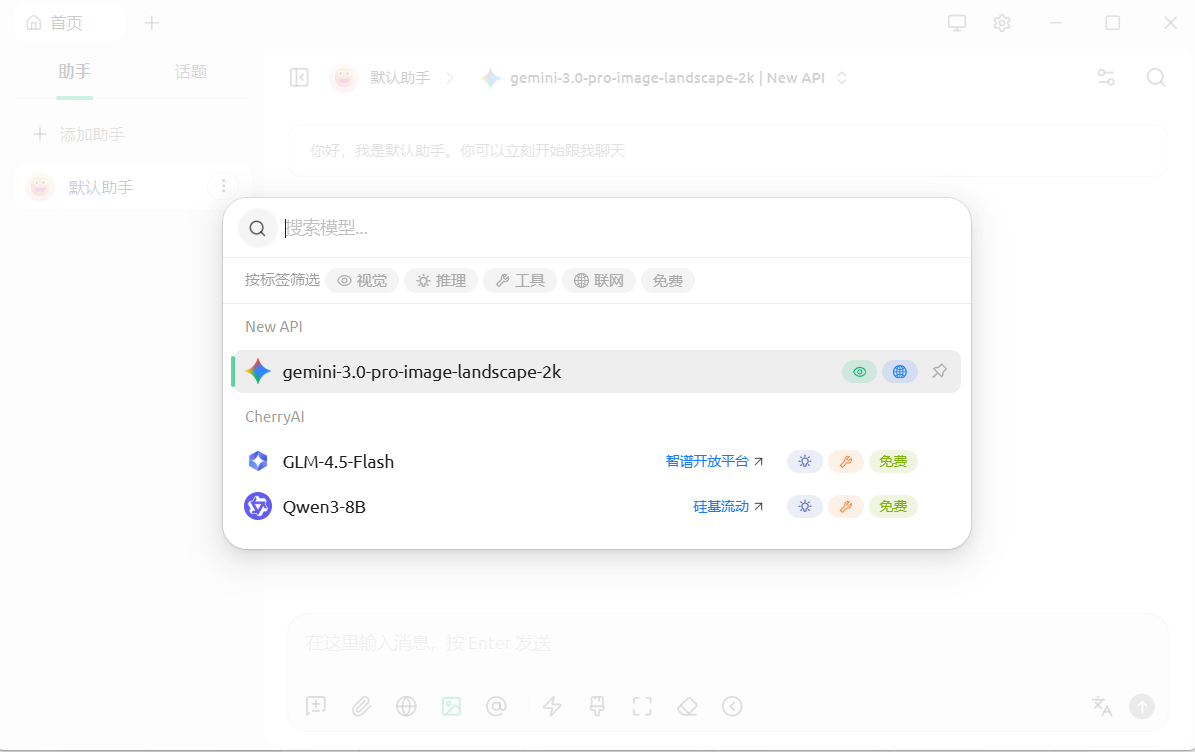The image size is (1195, 752).
Task: Click the search magnifier icon in model popup
Action: click(x=258, y=228)
